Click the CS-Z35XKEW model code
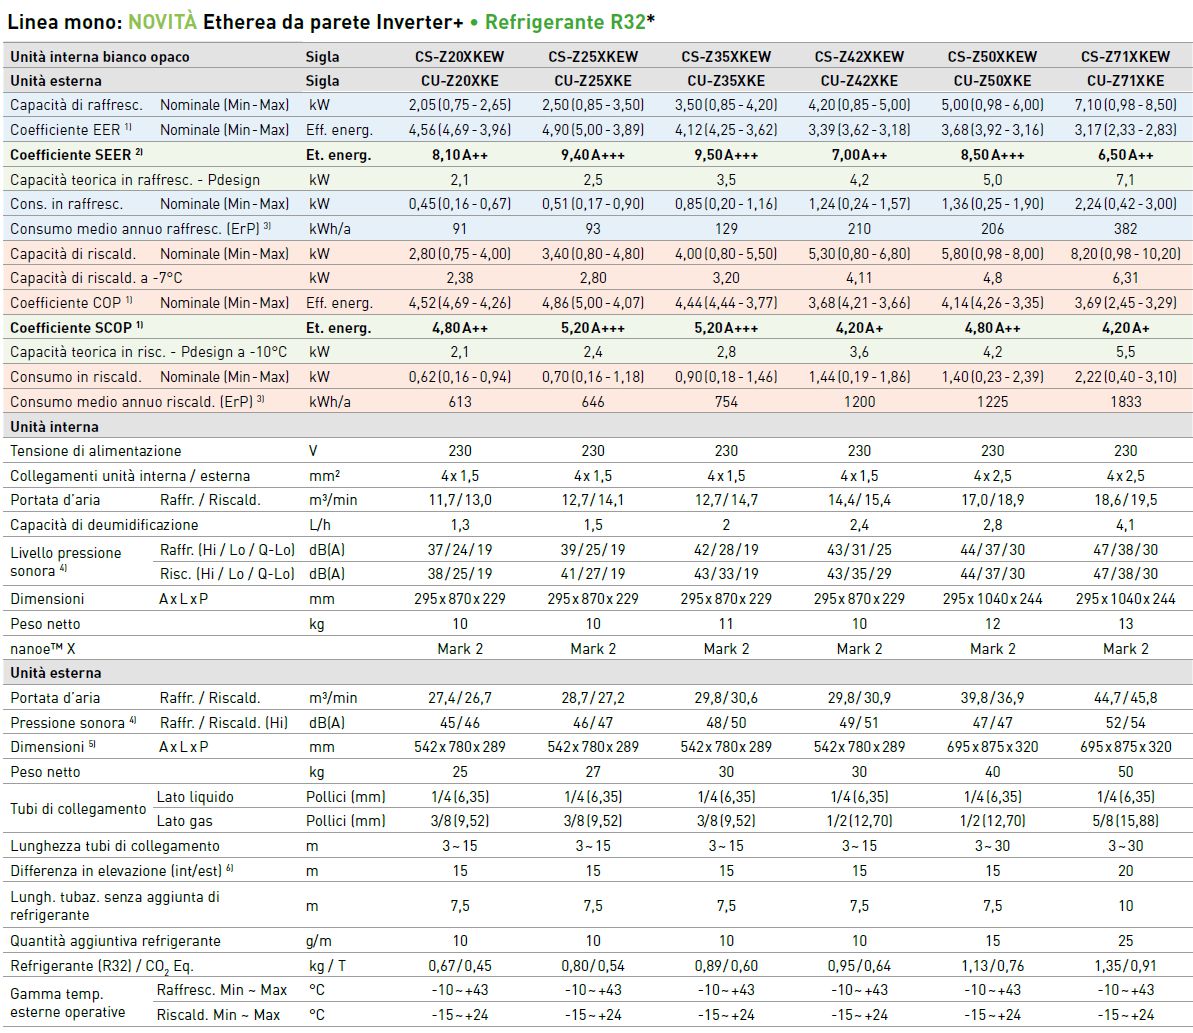1193x1033 pixels. [726, 57]
